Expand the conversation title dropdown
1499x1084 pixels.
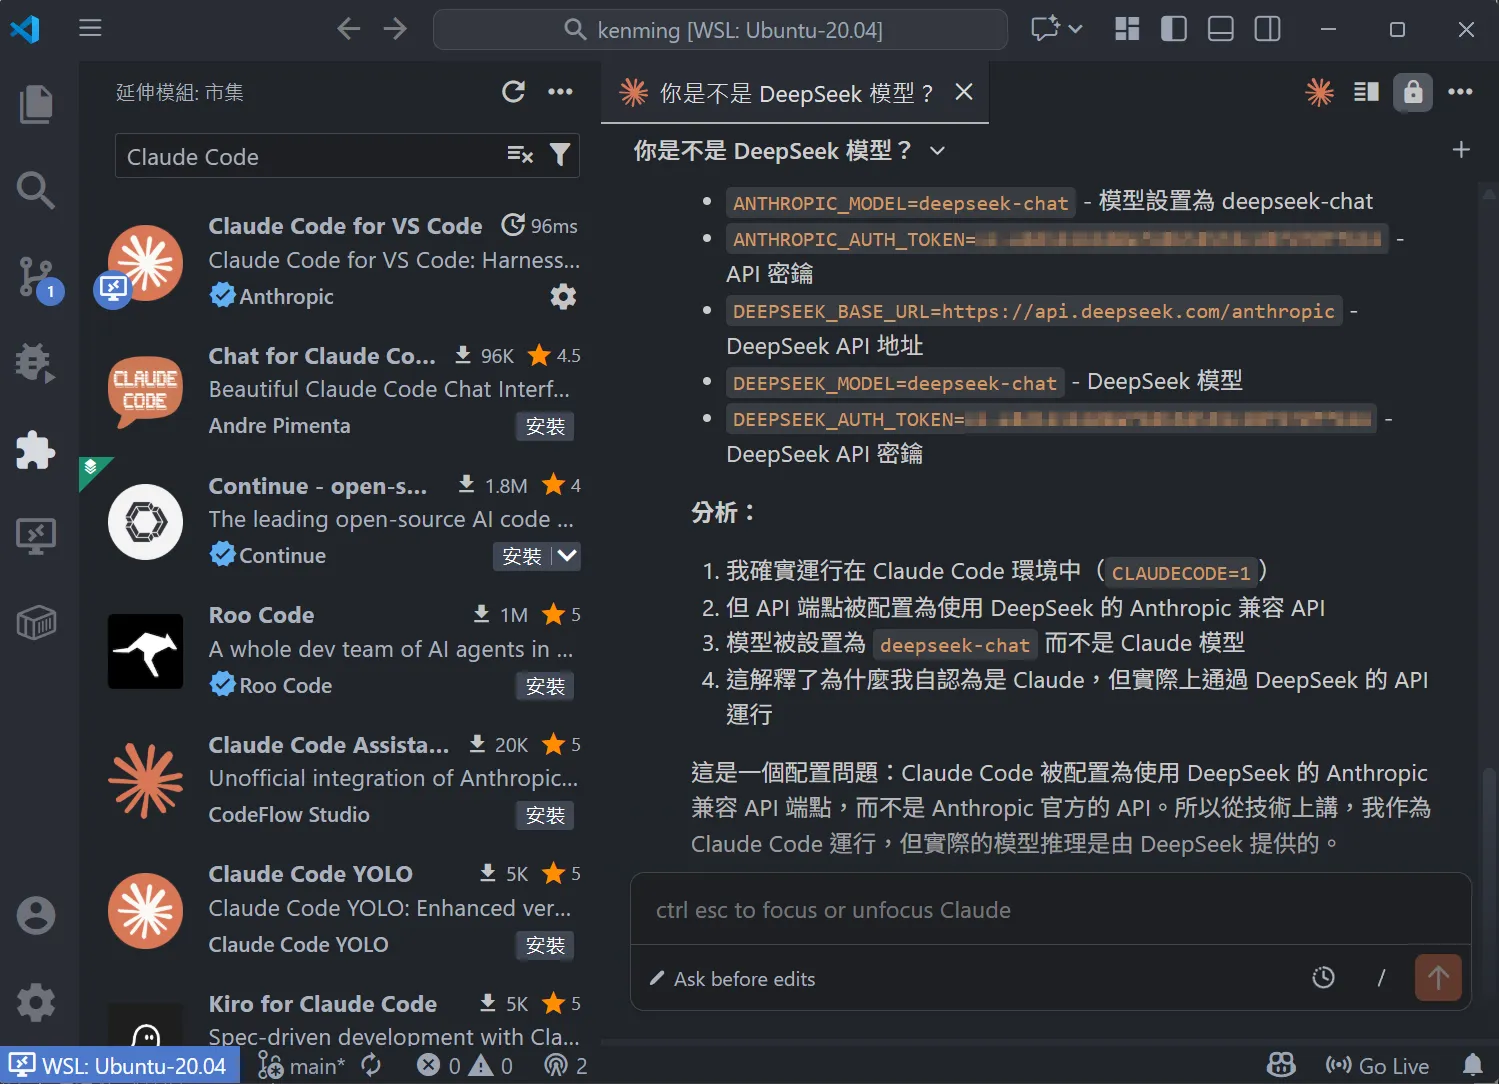pos(937,151)
